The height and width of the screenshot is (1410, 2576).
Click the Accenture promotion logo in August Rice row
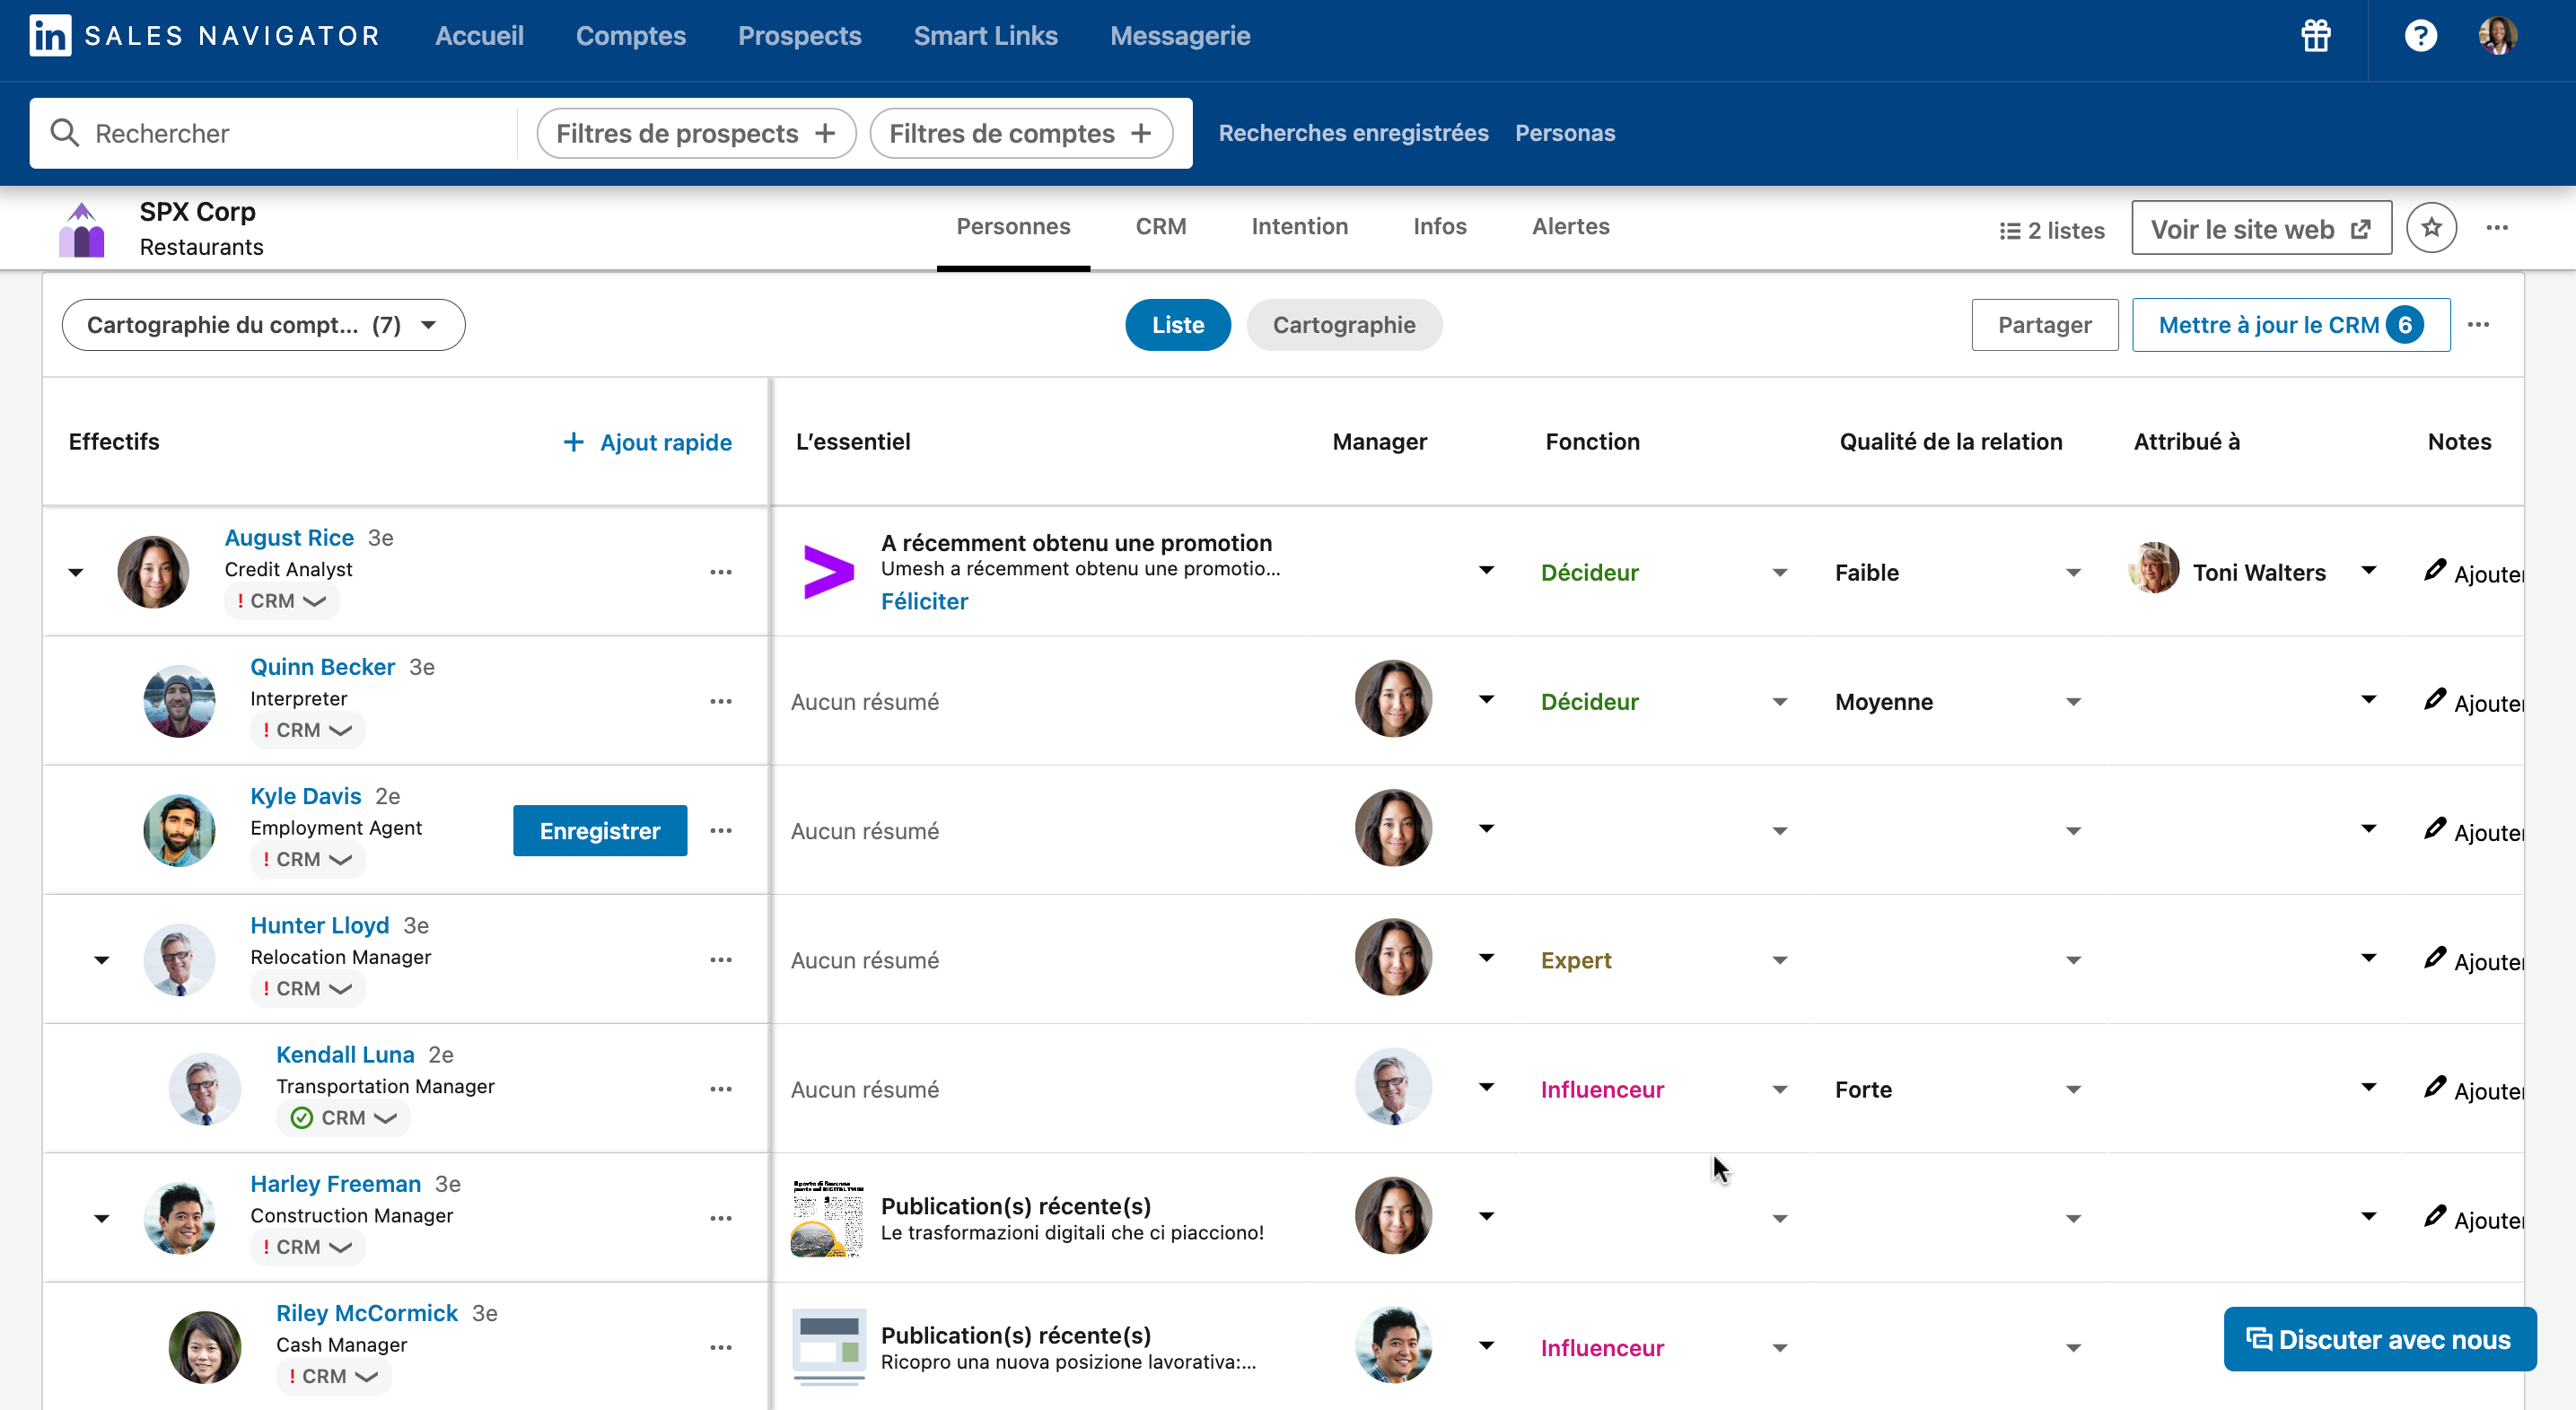click(x=829, y=572)
